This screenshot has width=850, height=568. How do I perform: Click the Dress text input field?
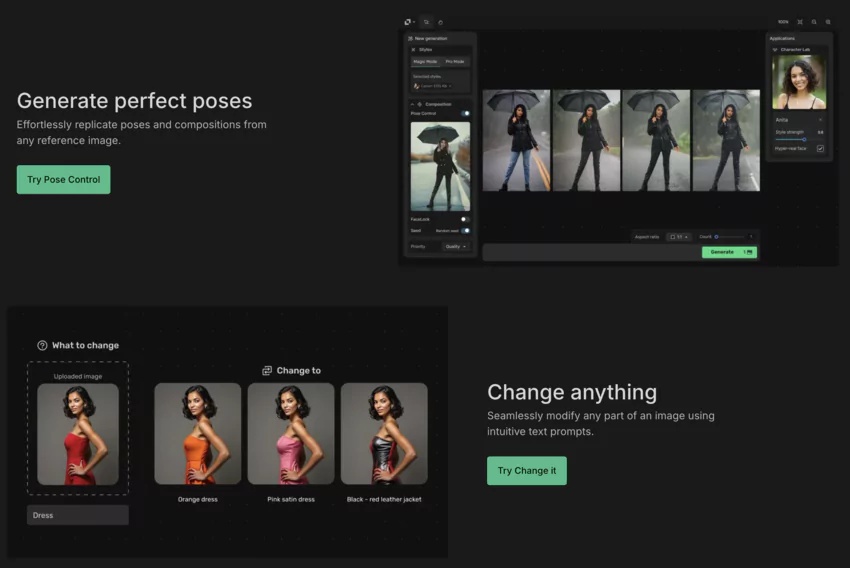78,515
